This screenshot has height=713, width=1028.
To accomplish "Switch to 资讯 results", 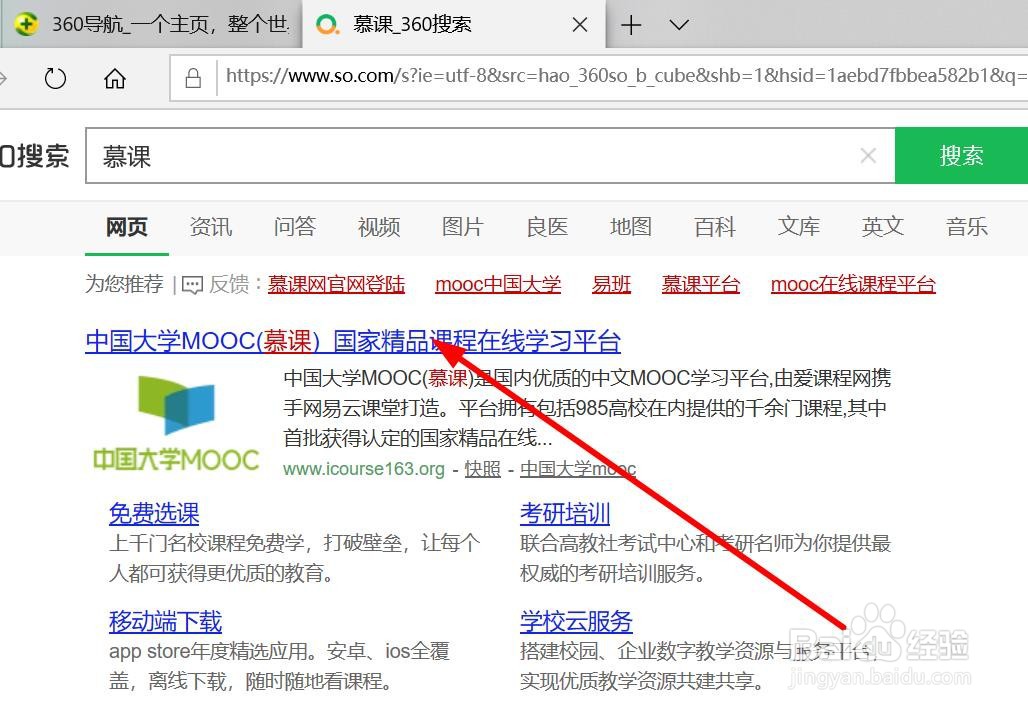I will click(210, 227).
